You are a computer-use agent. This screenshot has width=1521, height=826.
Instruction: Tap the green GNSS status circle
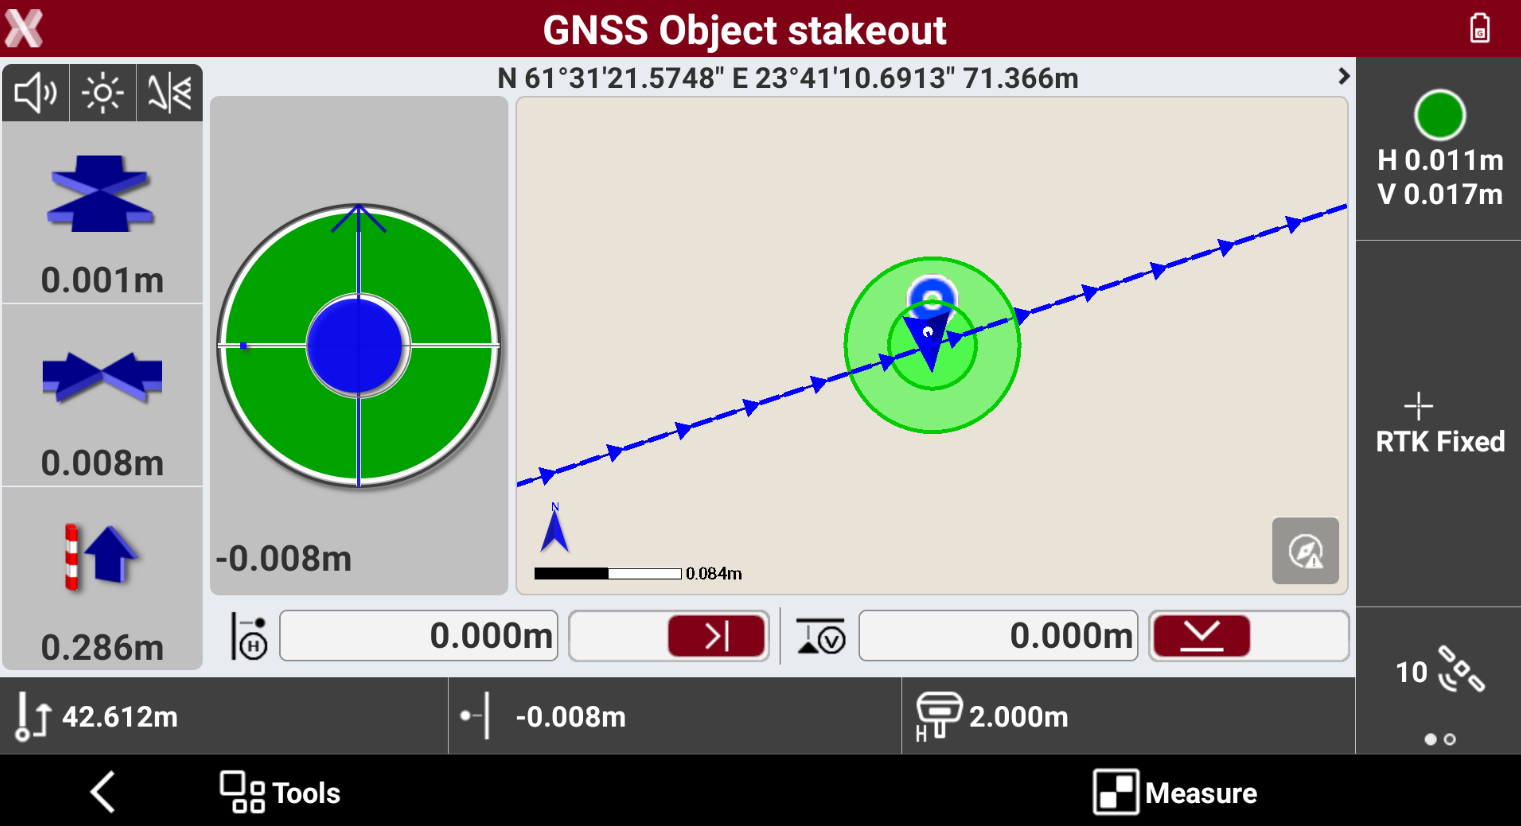tap(1440, 115)
